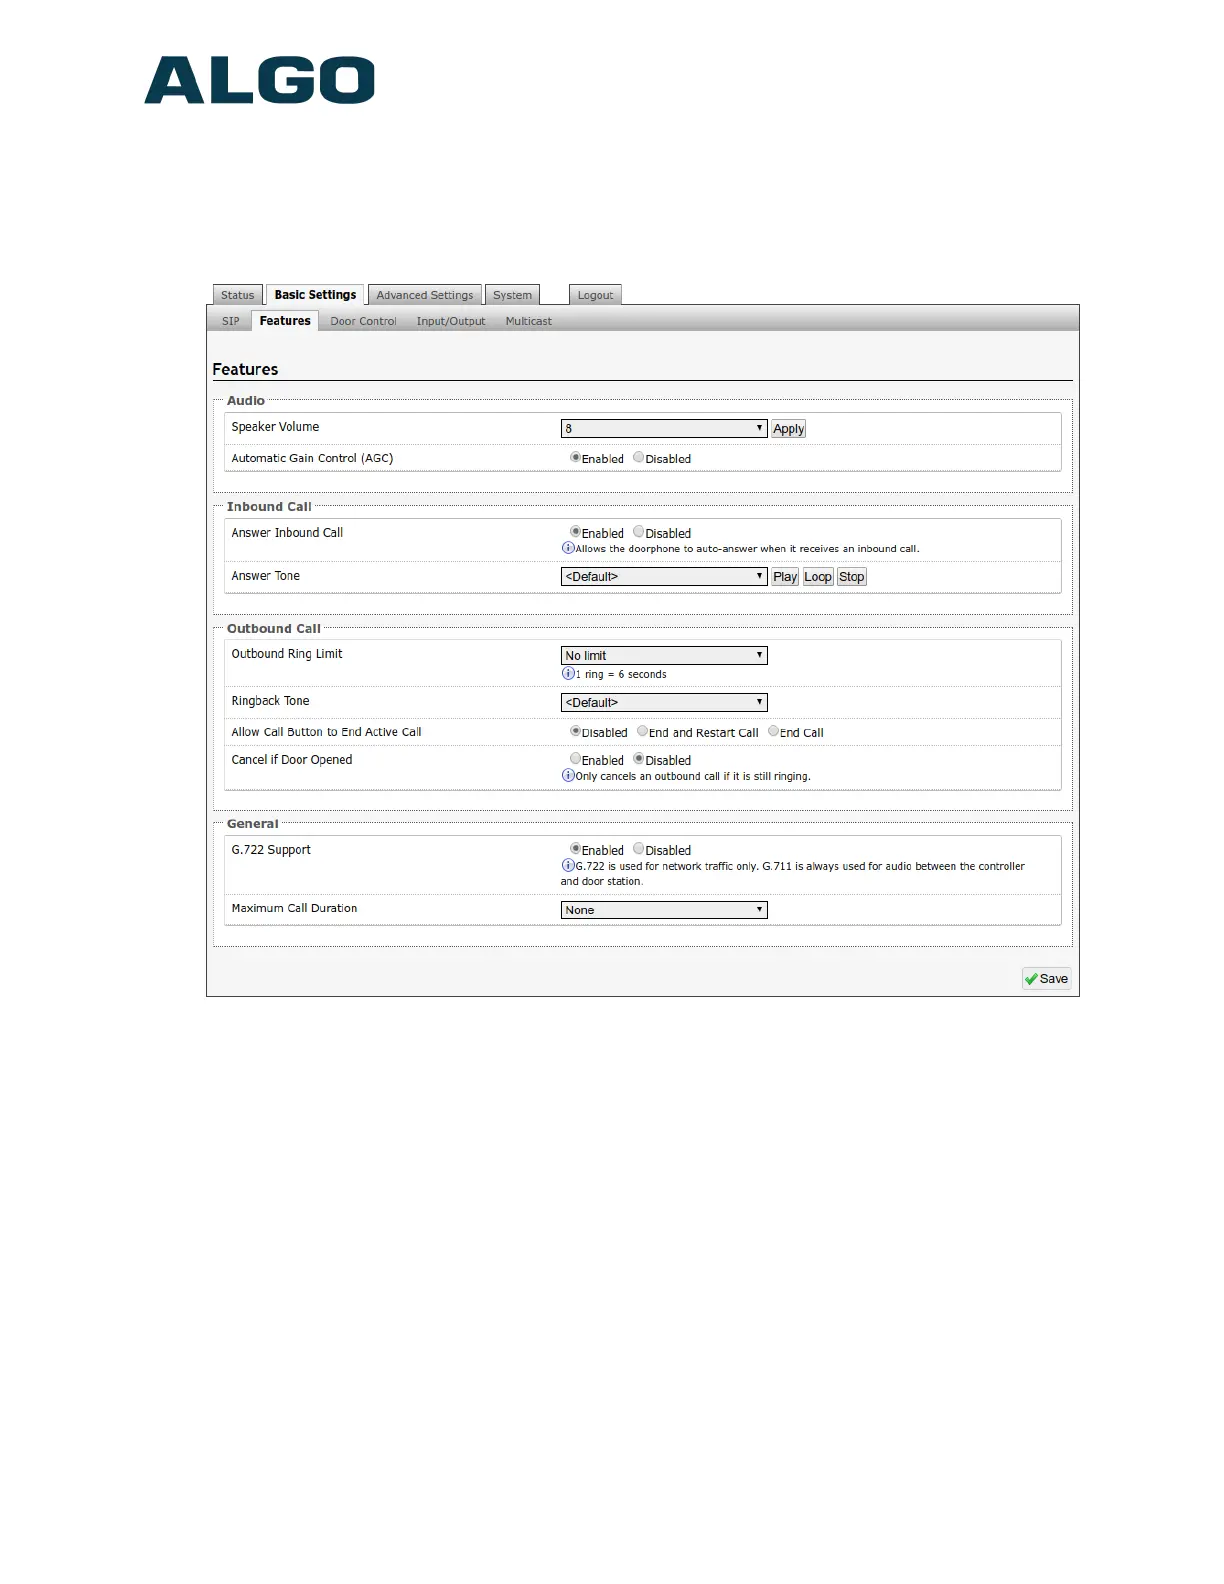This screenshot has width=1224, height=1584.
Task: Click the 'Maximum Call Duration' label
Action: (x=294, y=908)
